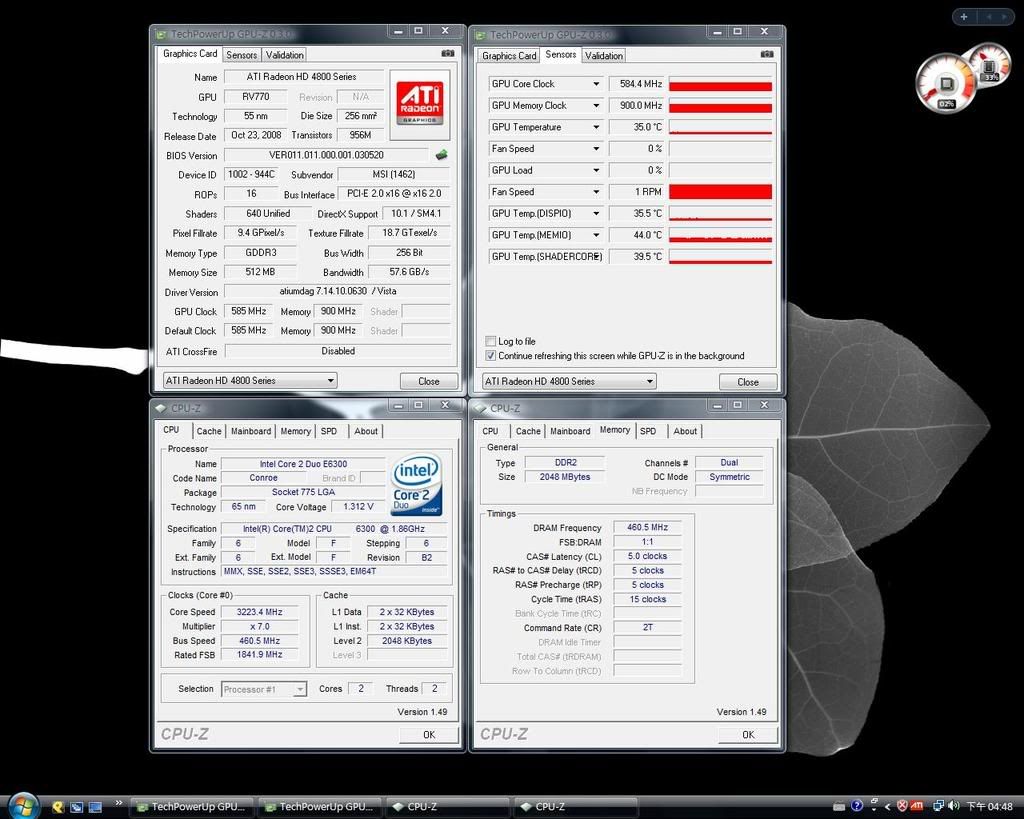Click the Intel Core 2 Duo logo
The image size is (1024, 819).
(x=416, y=485)
